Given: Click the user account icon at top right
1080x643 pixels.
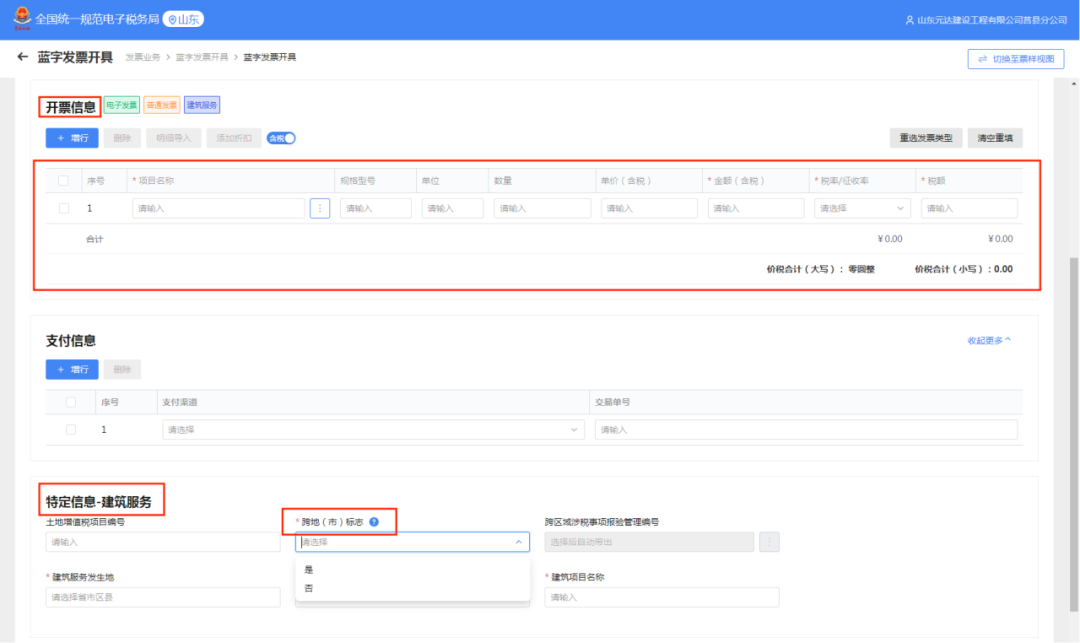Looking at the screenshot, I should pyautogui.click(x=909, y=20).
